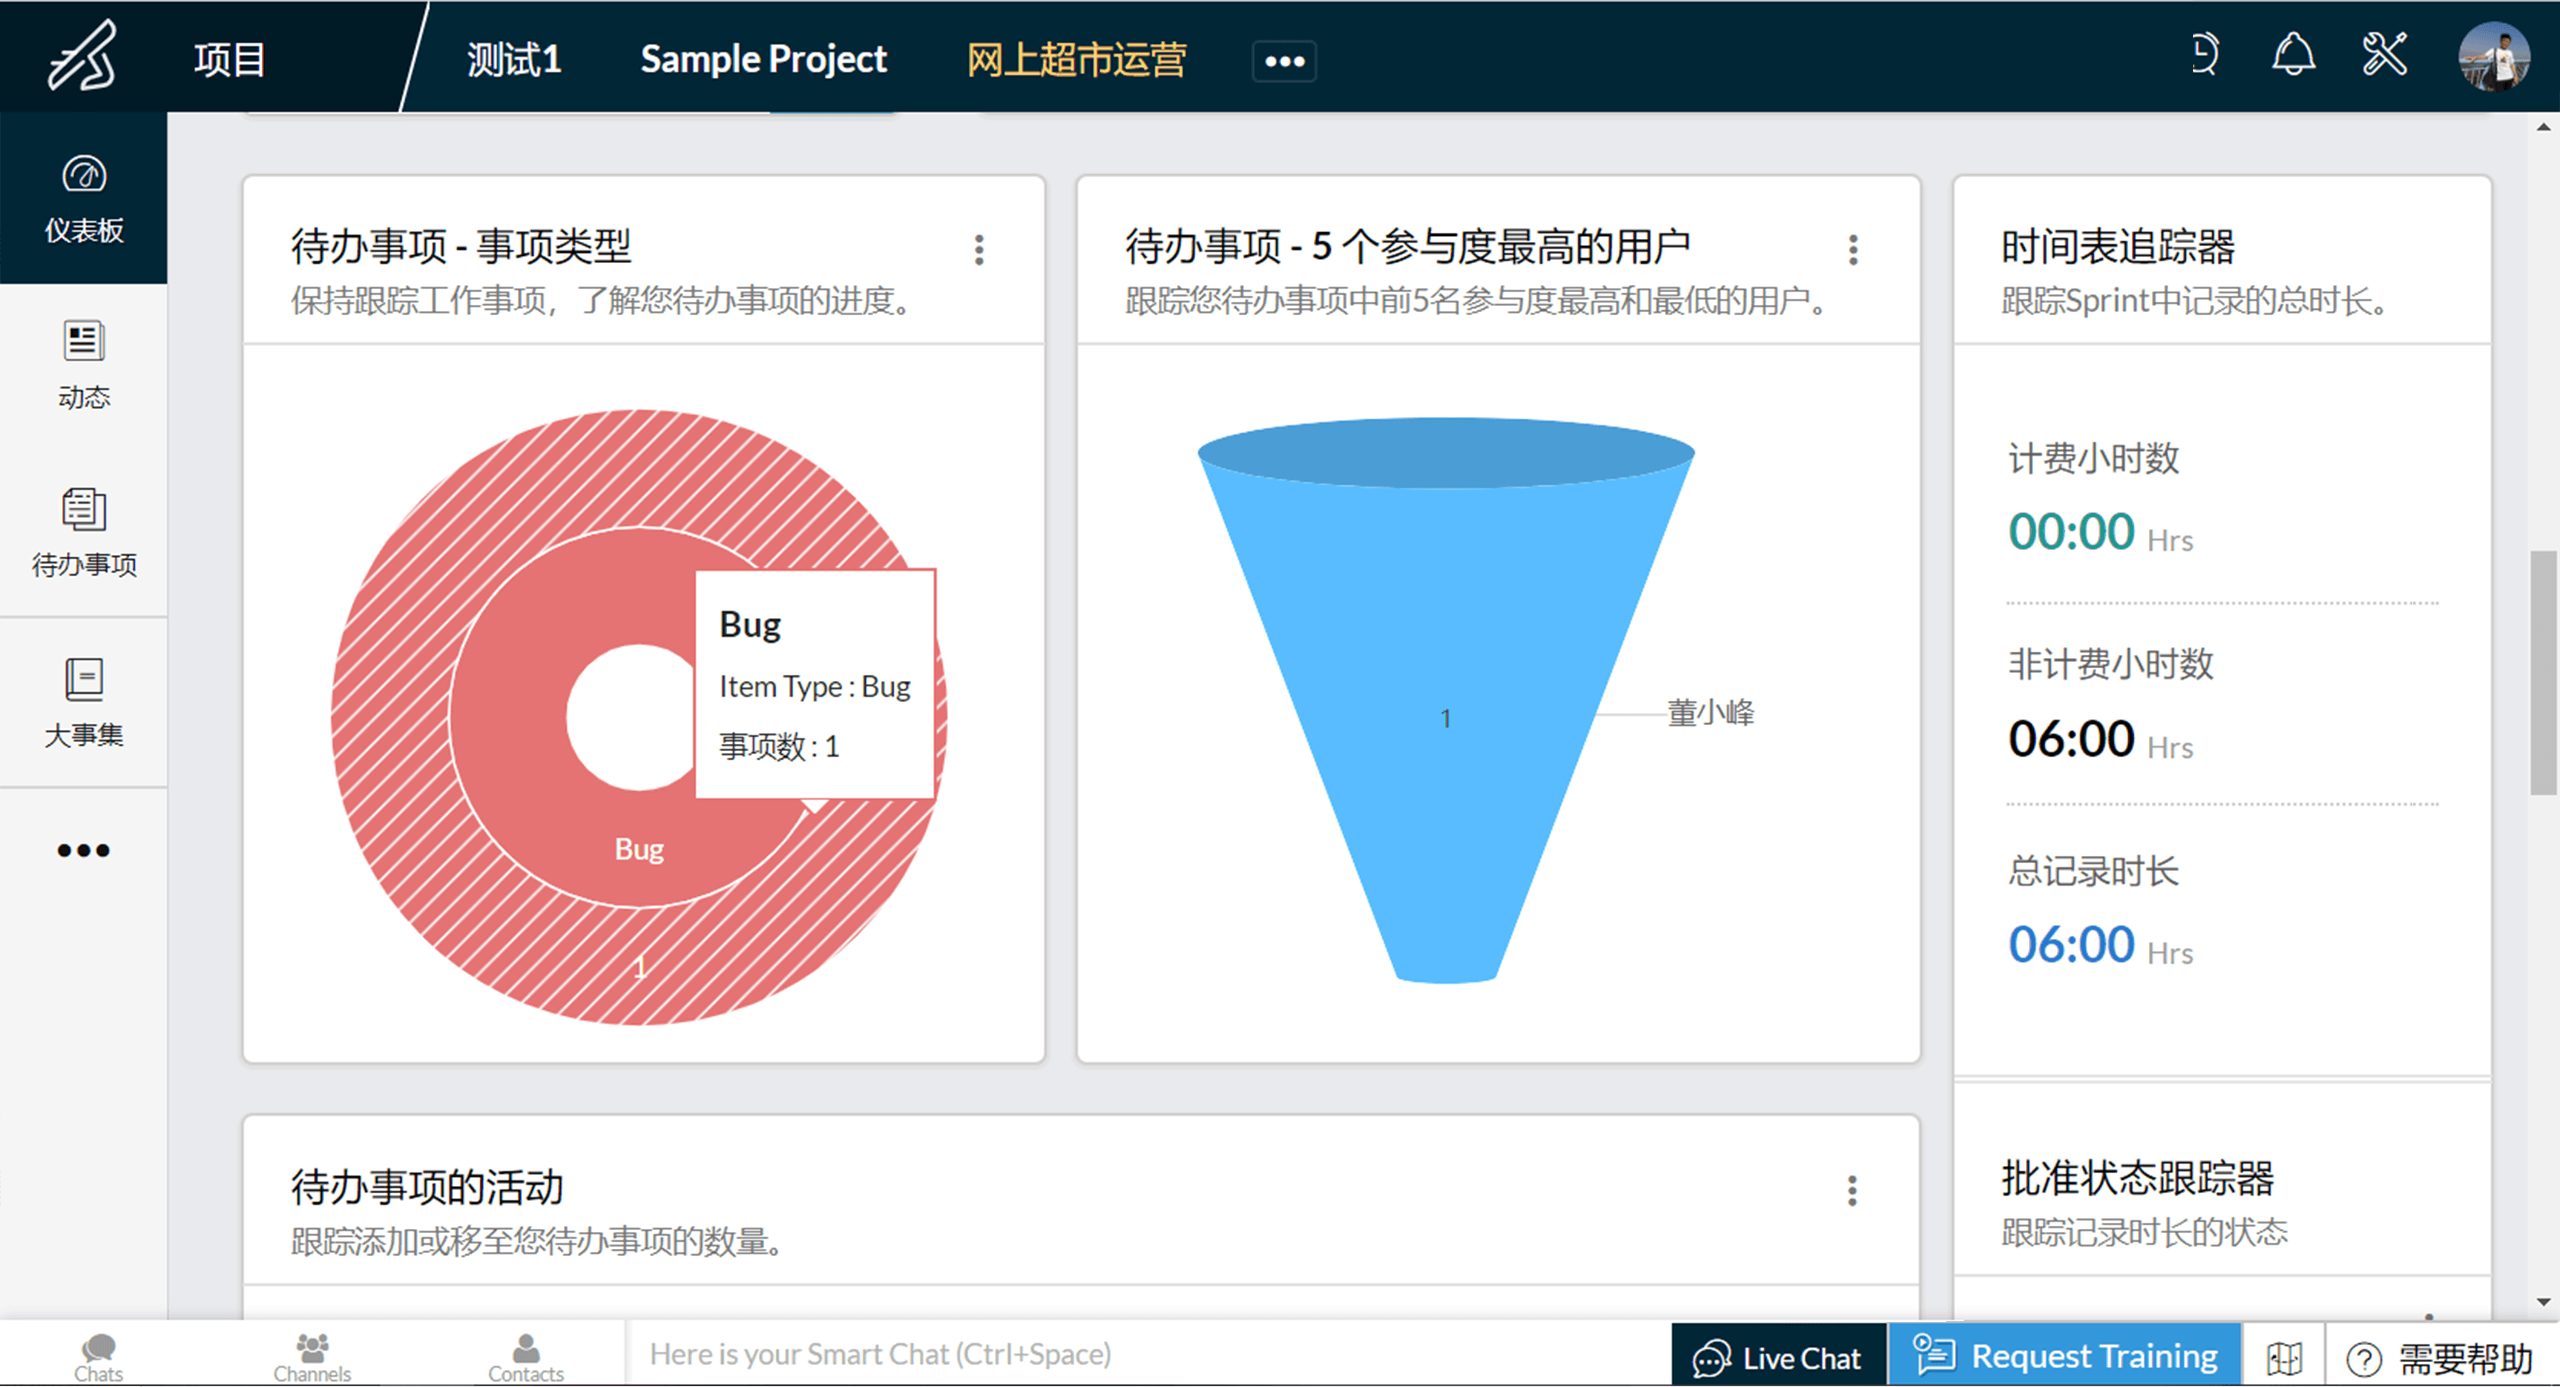Click the scrollbar down arrow
Image resolution: width=2560 pixels, height=1387 pixels.
2543,1302
